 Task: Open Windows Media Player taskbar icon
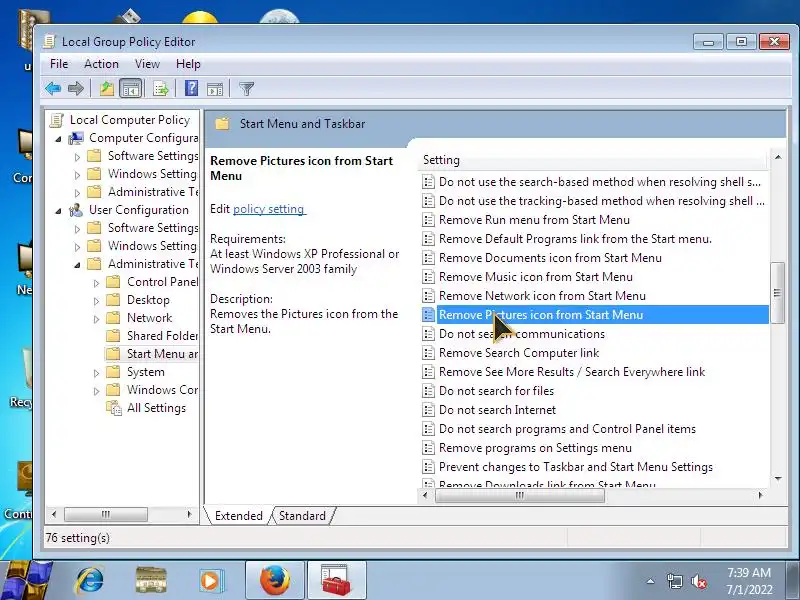point(210,581)
